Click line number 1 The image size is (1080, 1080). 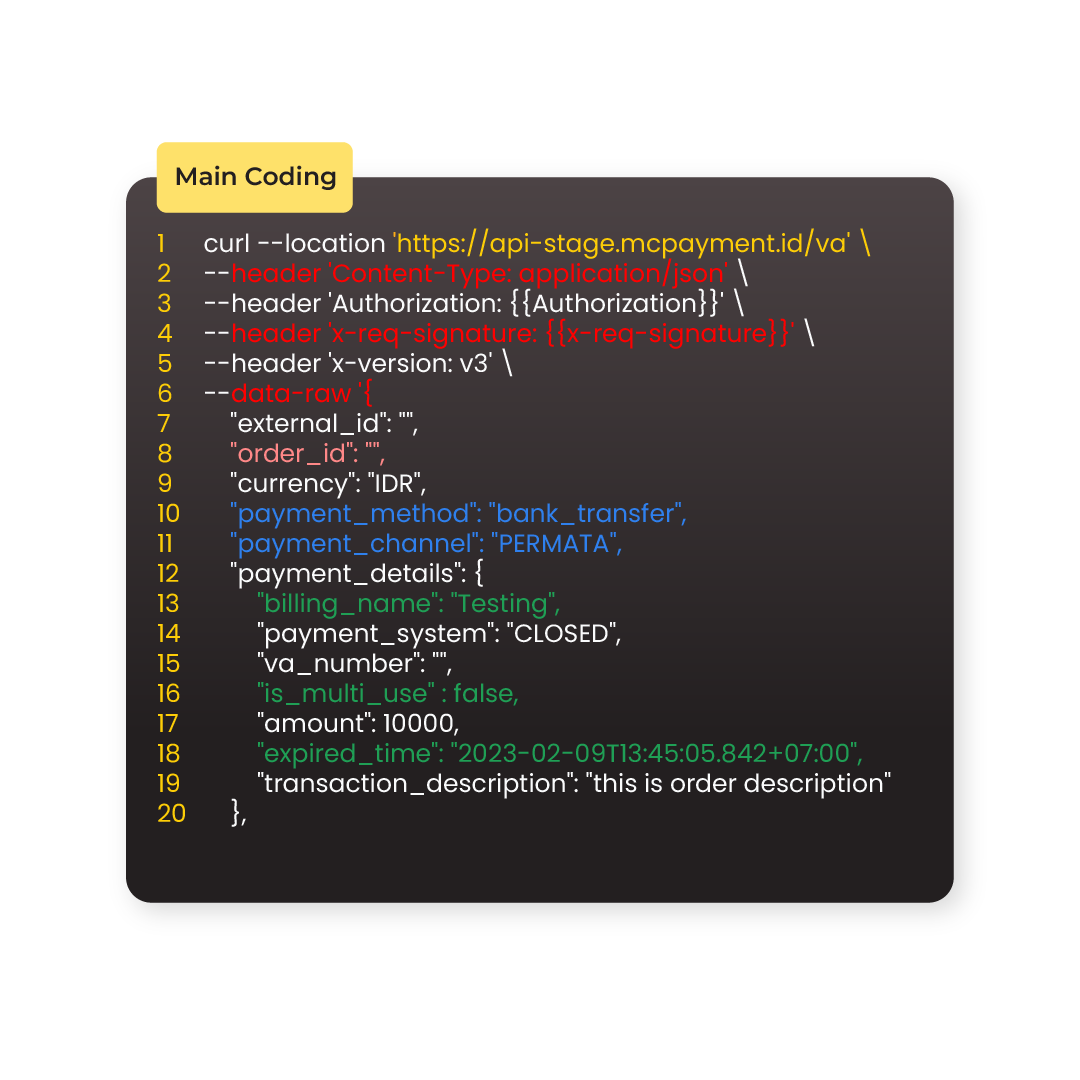click(x=161, y=244)
